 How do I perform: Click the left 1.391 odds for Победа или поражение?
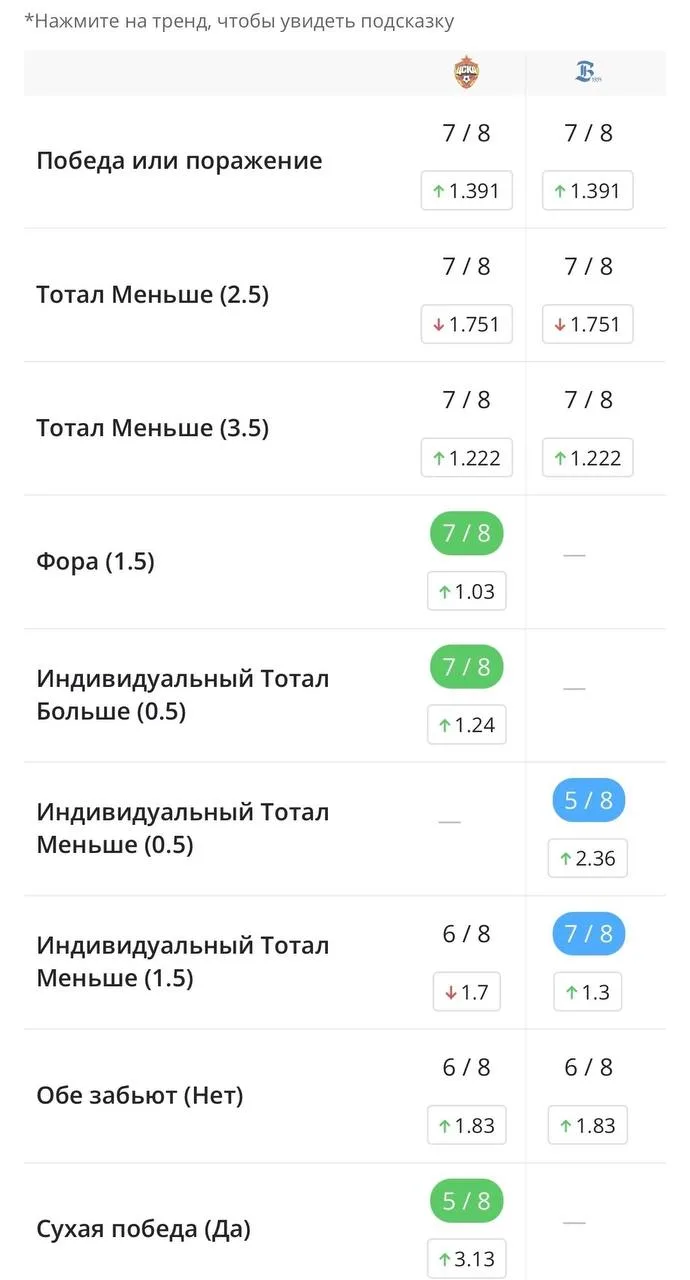[467, 191]
